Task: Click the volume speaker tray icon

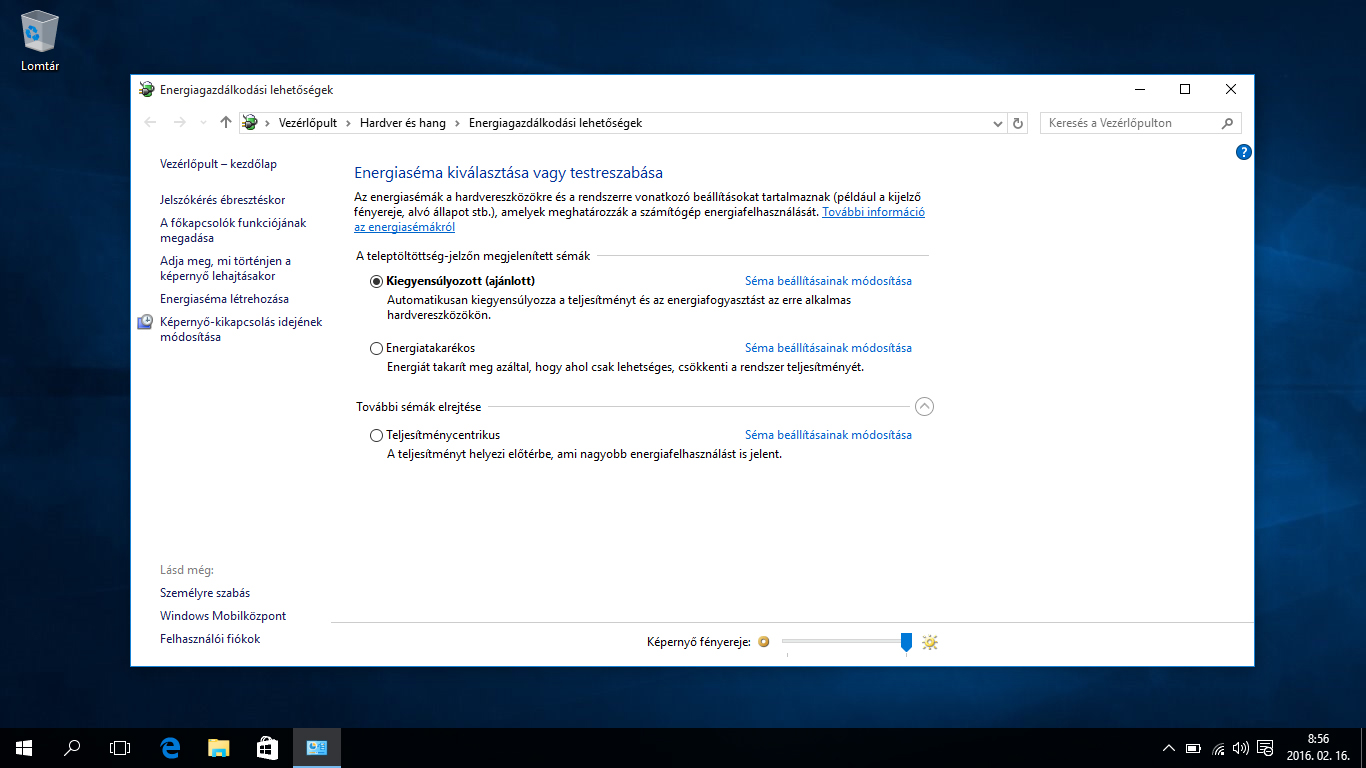Action: (x=1241, y=748)
